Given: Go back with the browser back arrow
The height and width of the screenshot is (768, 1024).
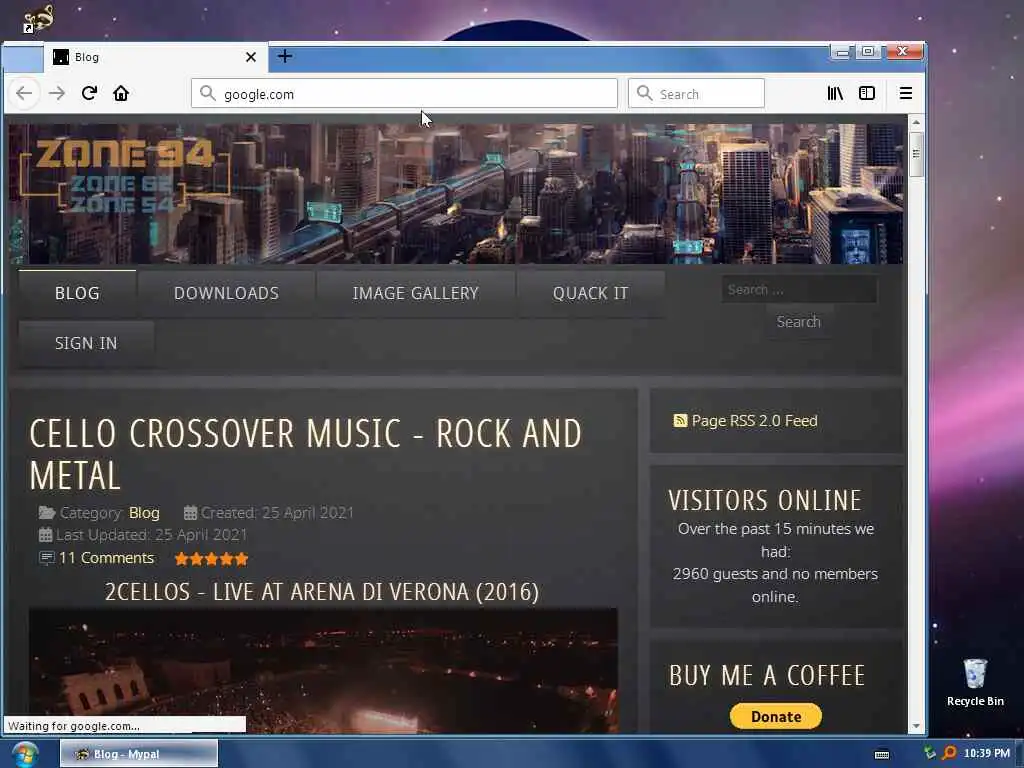Looking at the screenshot, I should (x=24, y=93).
